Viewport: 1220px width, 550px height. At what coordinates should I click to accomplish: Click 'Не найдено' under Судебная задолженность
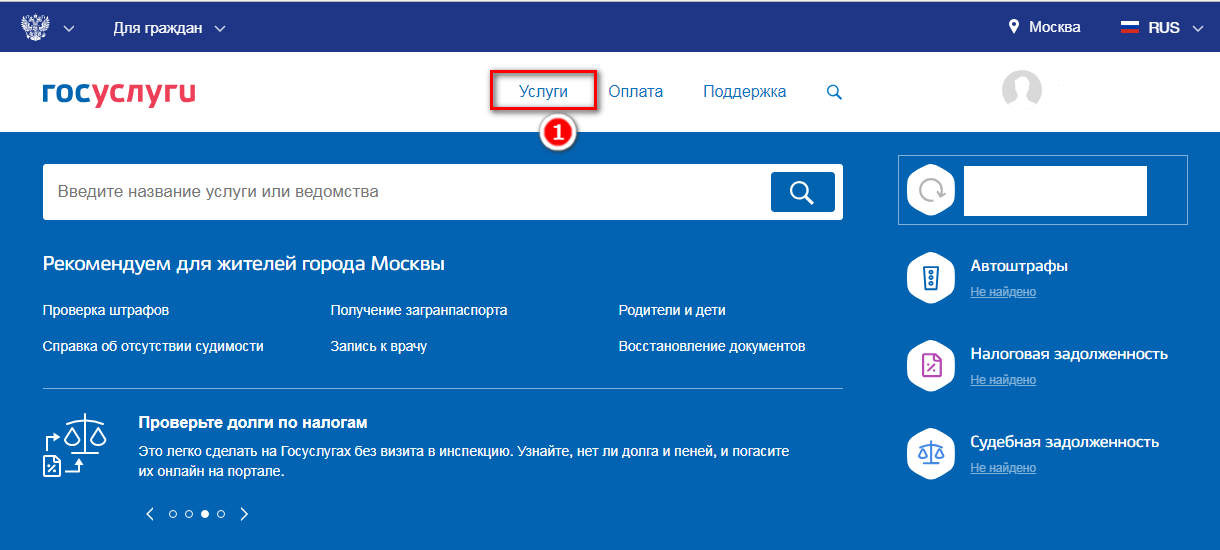pyautogui.click(x=1003, y=468)
